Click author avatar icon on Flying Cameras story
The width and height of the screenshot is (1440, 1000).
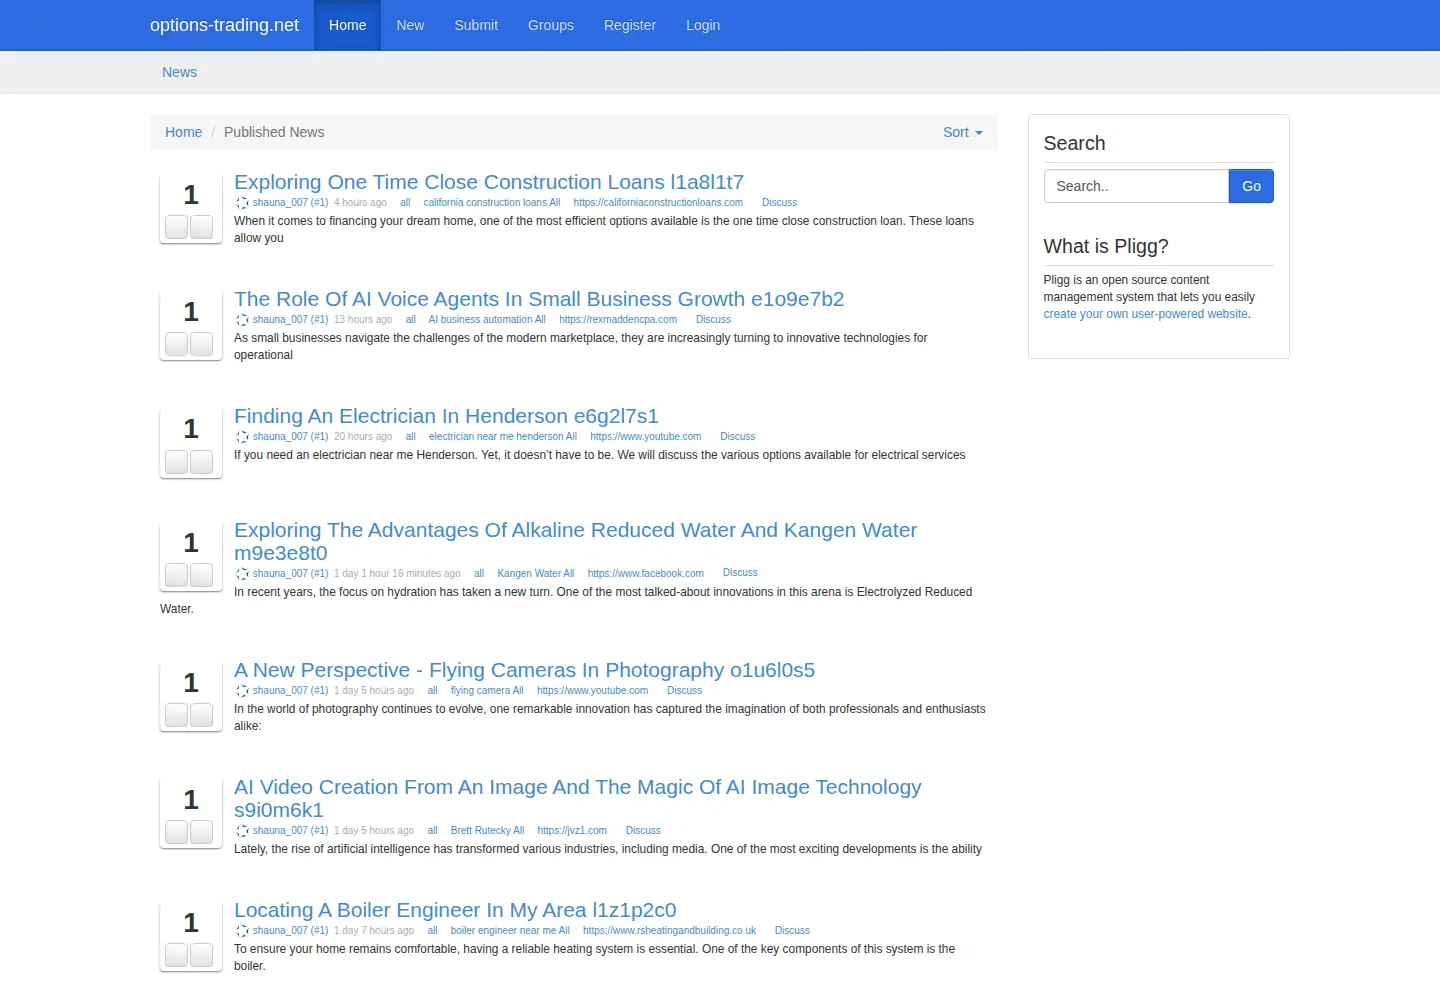coord(242,691)
